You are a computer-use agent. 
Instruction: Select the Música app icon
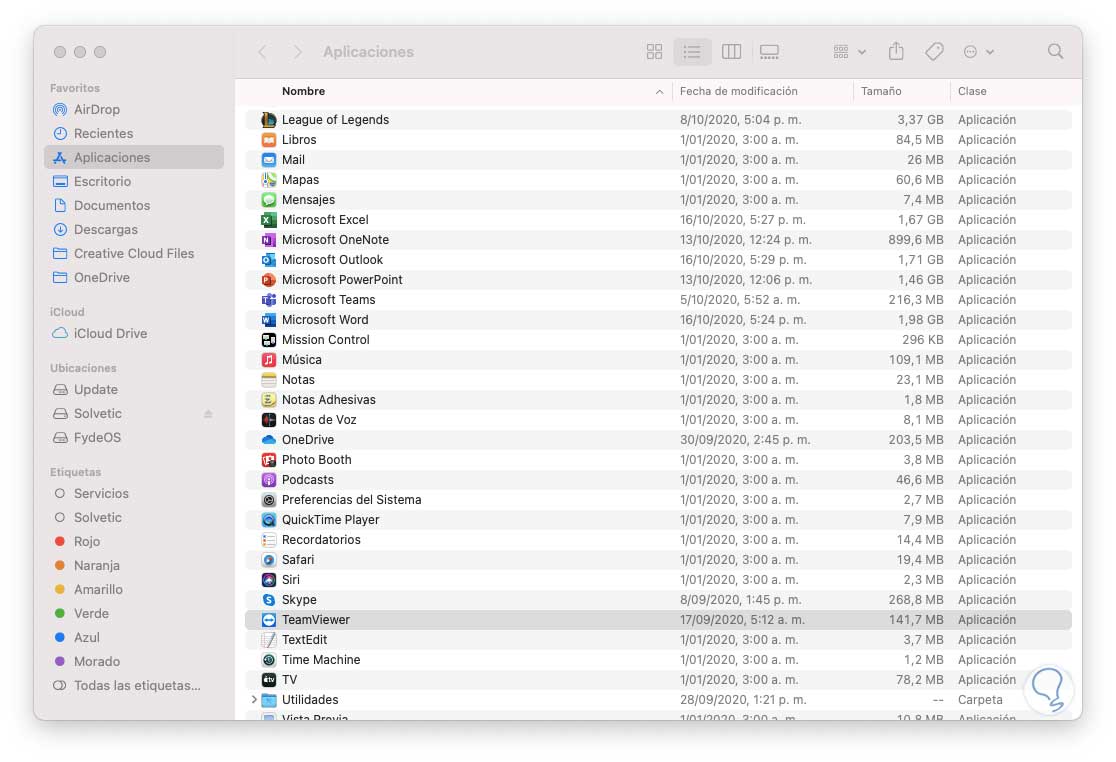(x=268, y=360)
